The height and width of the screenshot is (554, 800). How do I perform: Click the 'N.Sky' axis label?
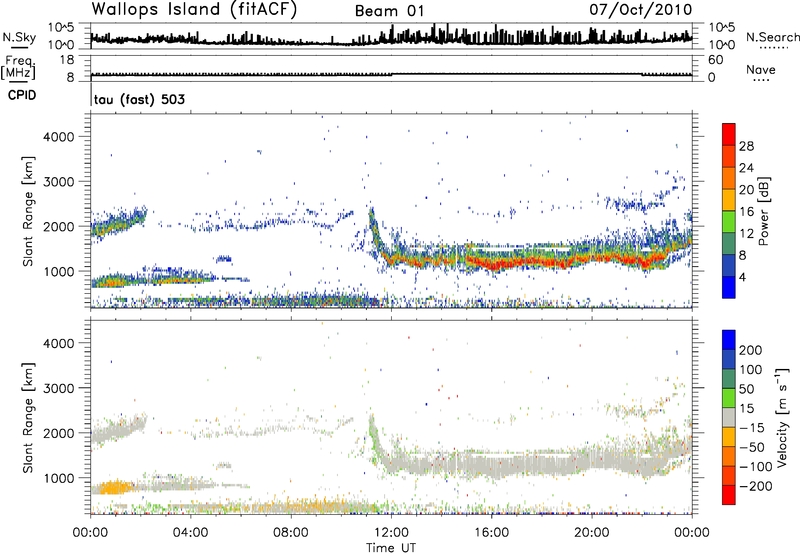[x=19, y=37]
